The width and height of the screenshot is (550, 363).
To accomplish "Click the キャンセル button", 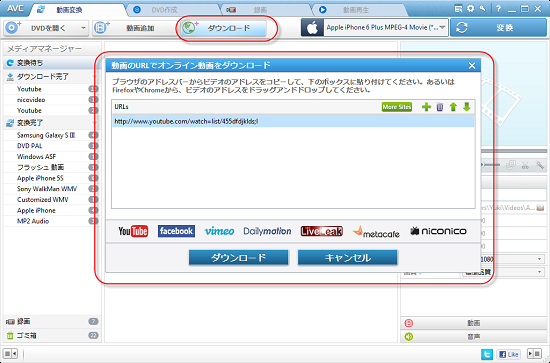I will [348, 258].
